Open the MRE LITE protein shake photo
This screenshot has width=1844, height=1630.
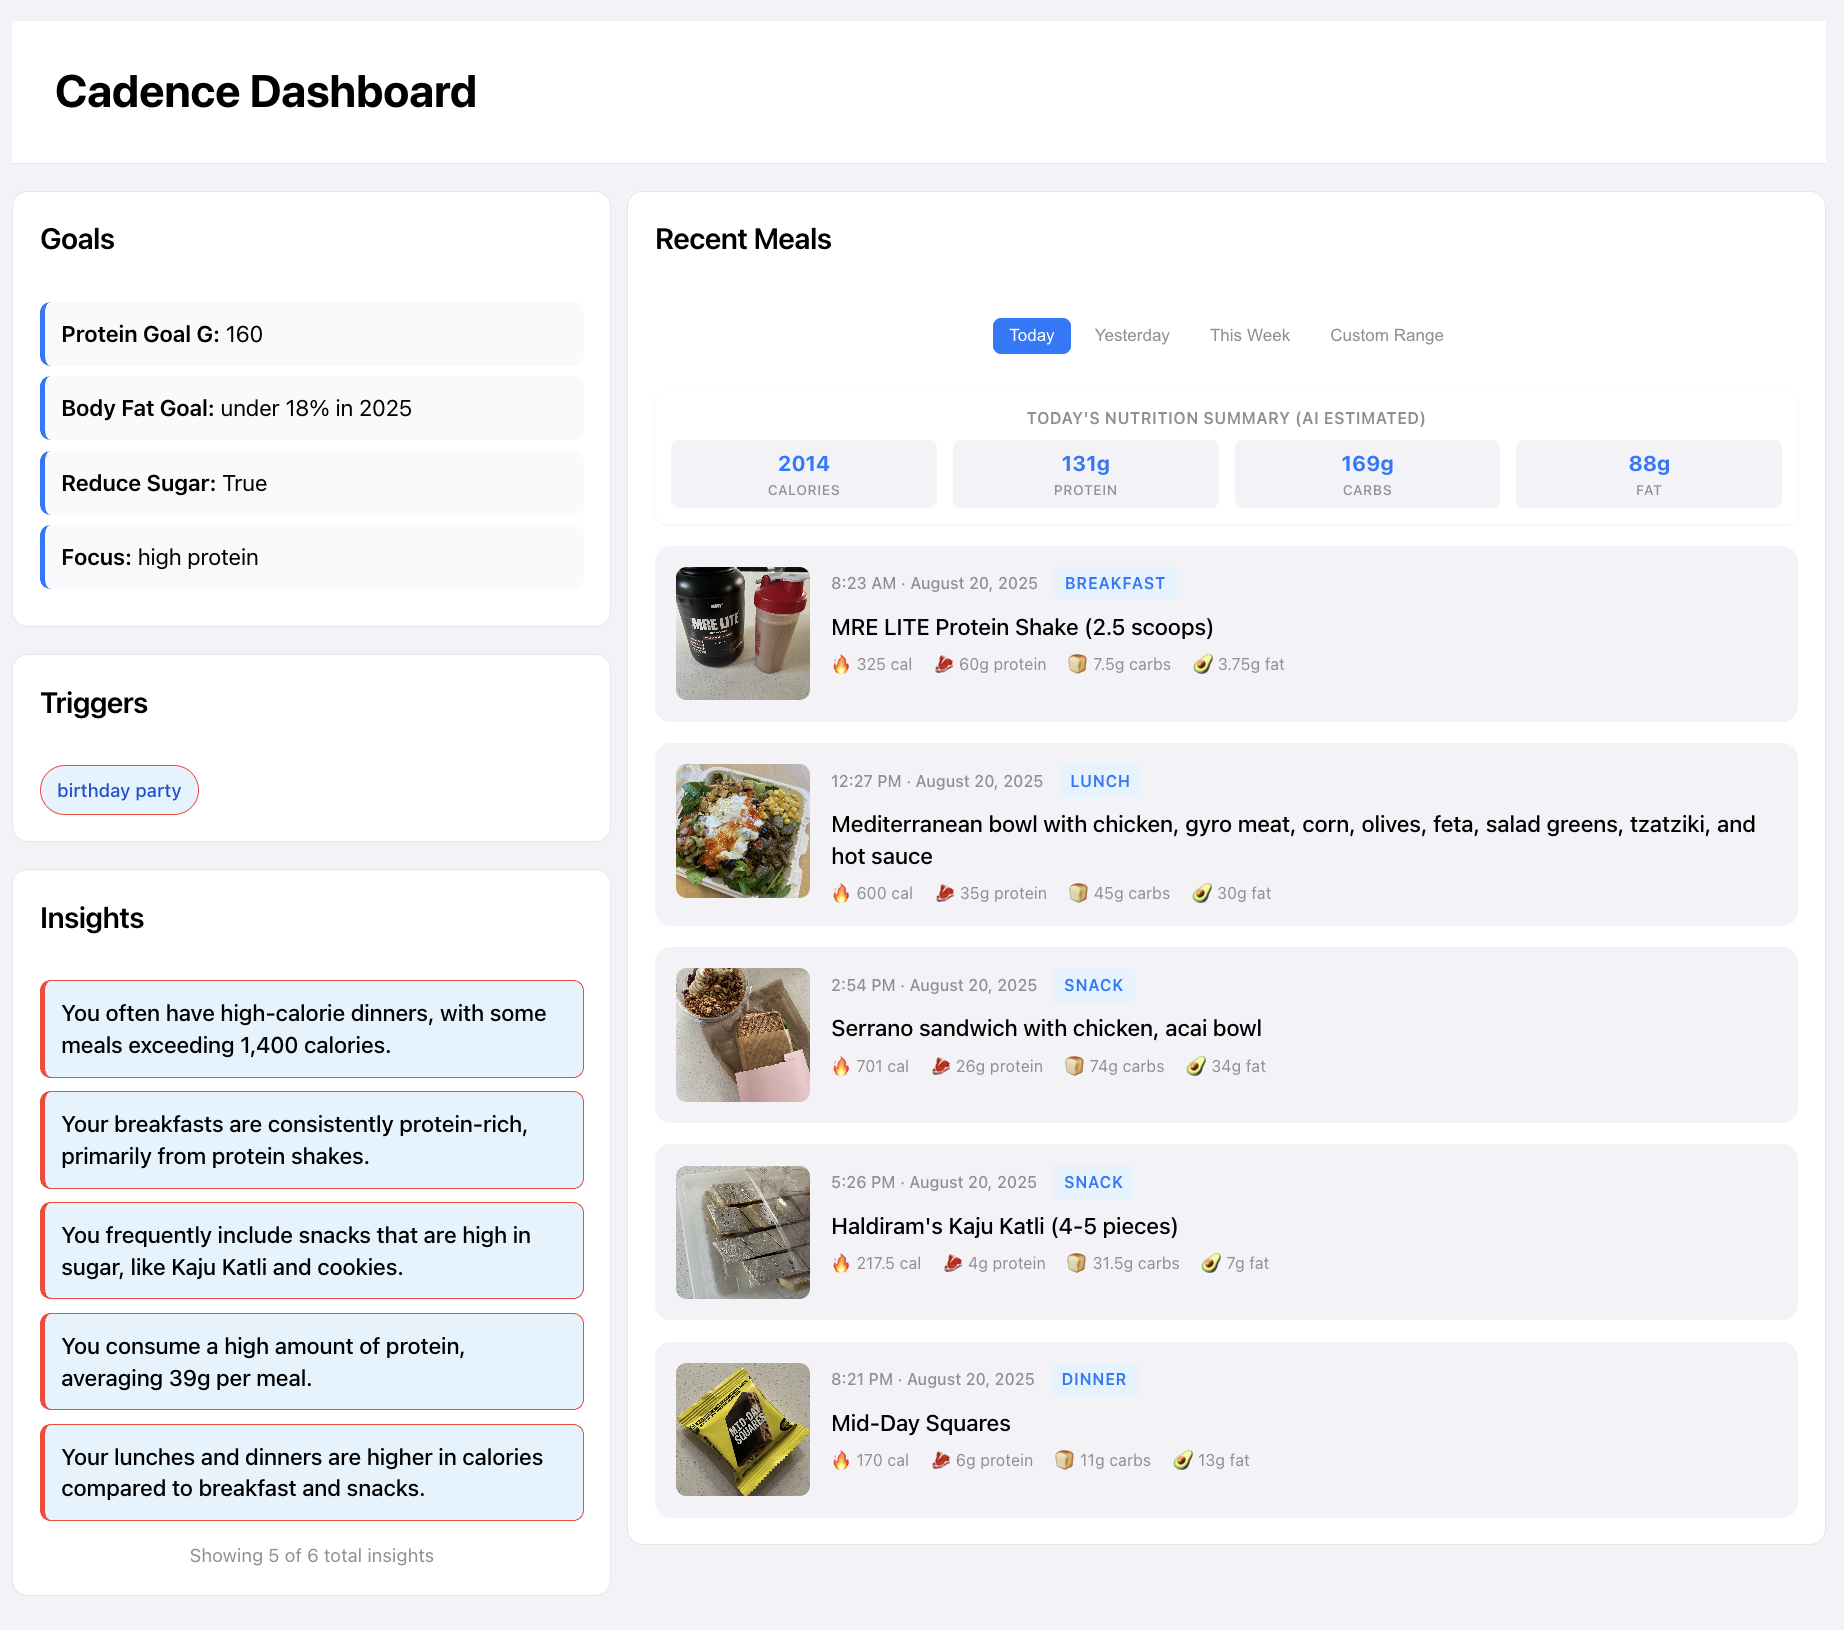[742, 634]
